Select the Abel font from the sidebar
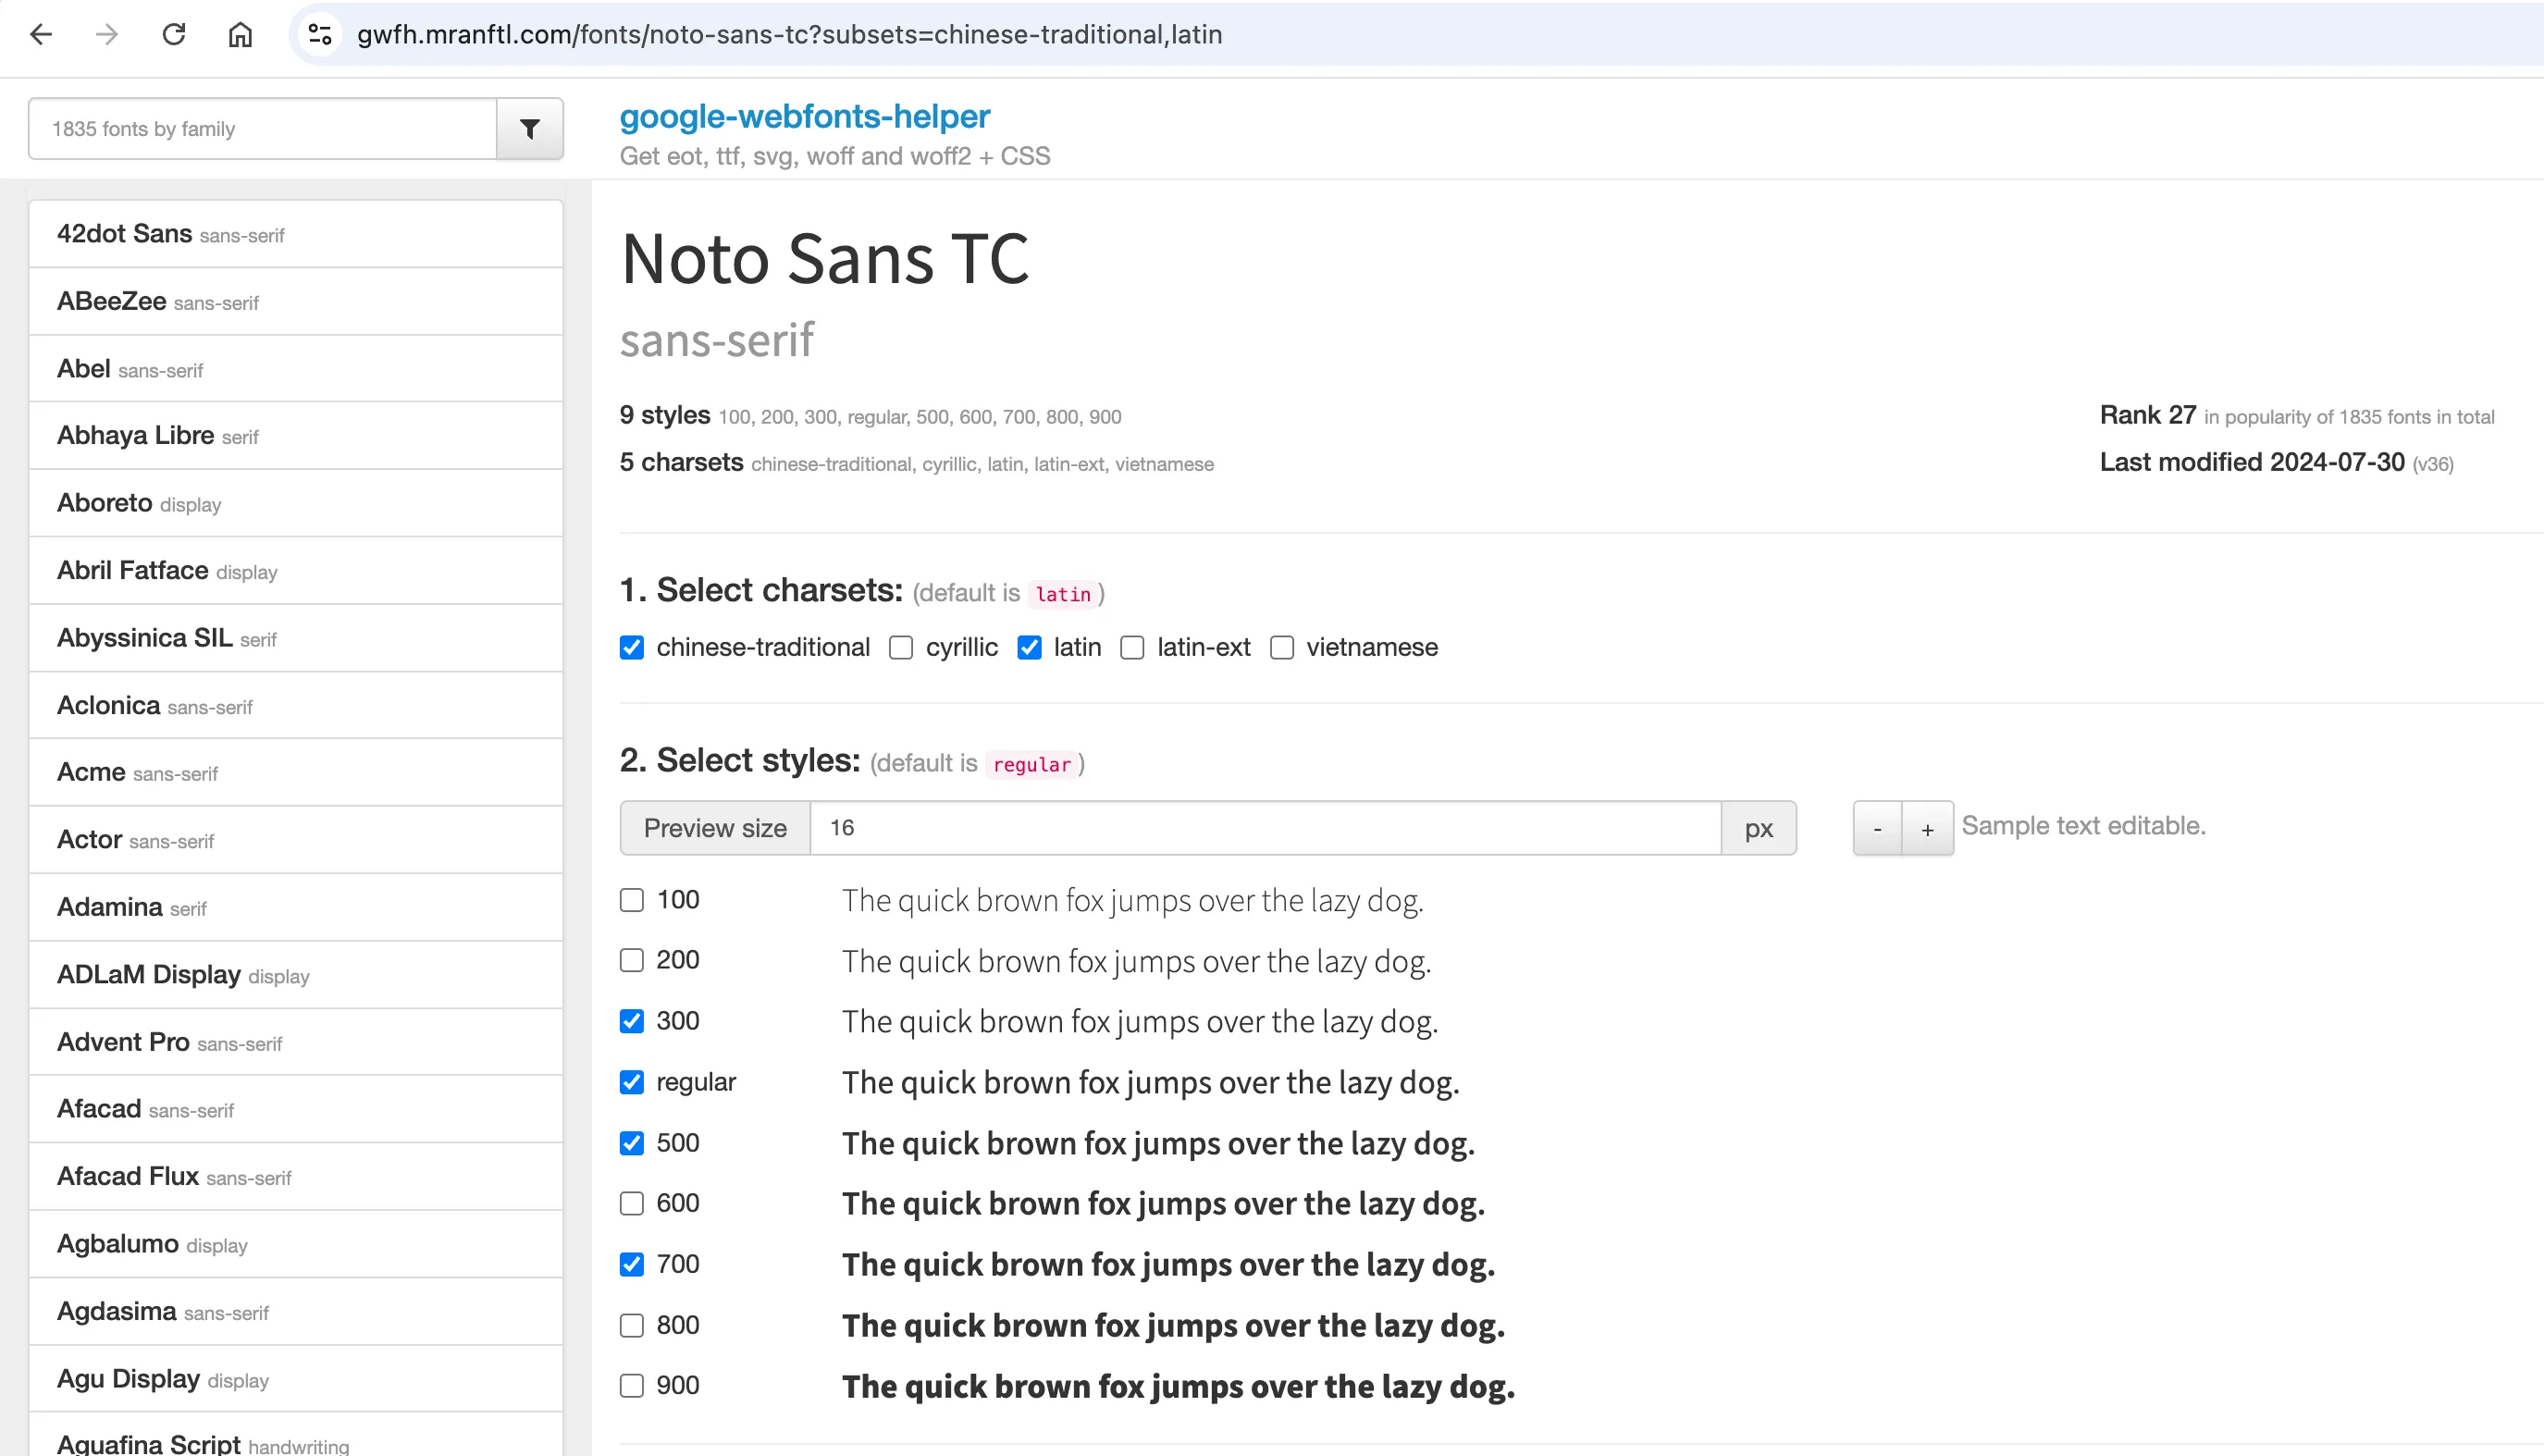Viewport: 2544px width, 1456px height. [x=84, y=368]
